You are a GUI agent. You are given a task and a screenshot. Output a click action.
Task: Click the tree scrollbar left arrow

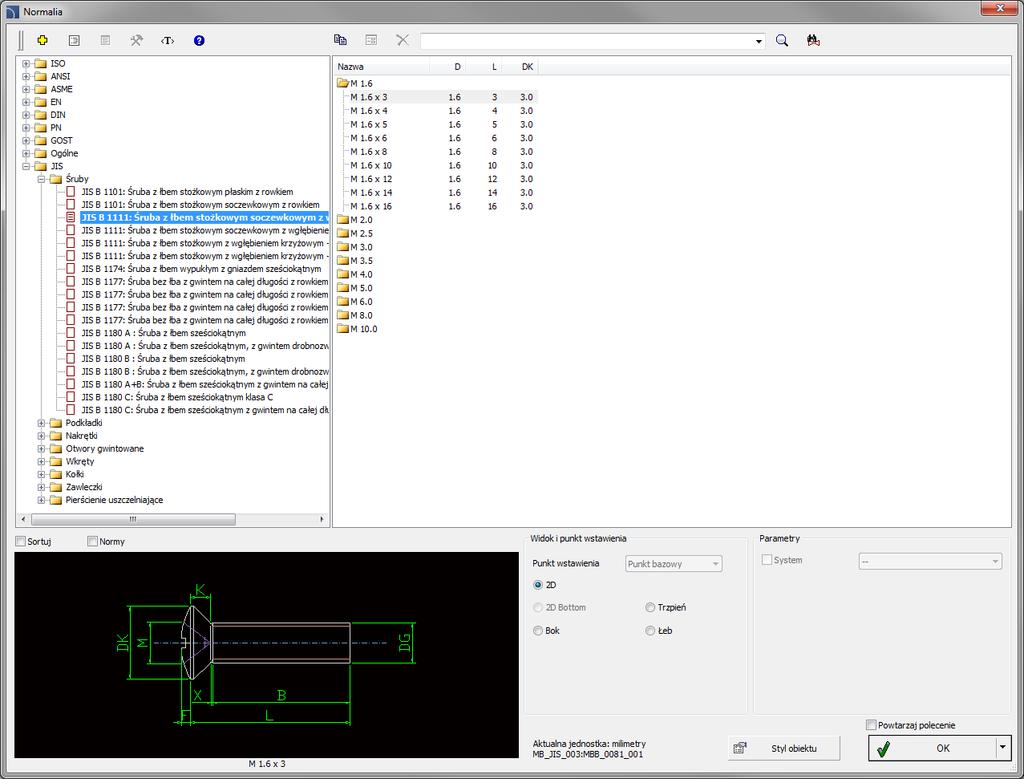point(24,519)
